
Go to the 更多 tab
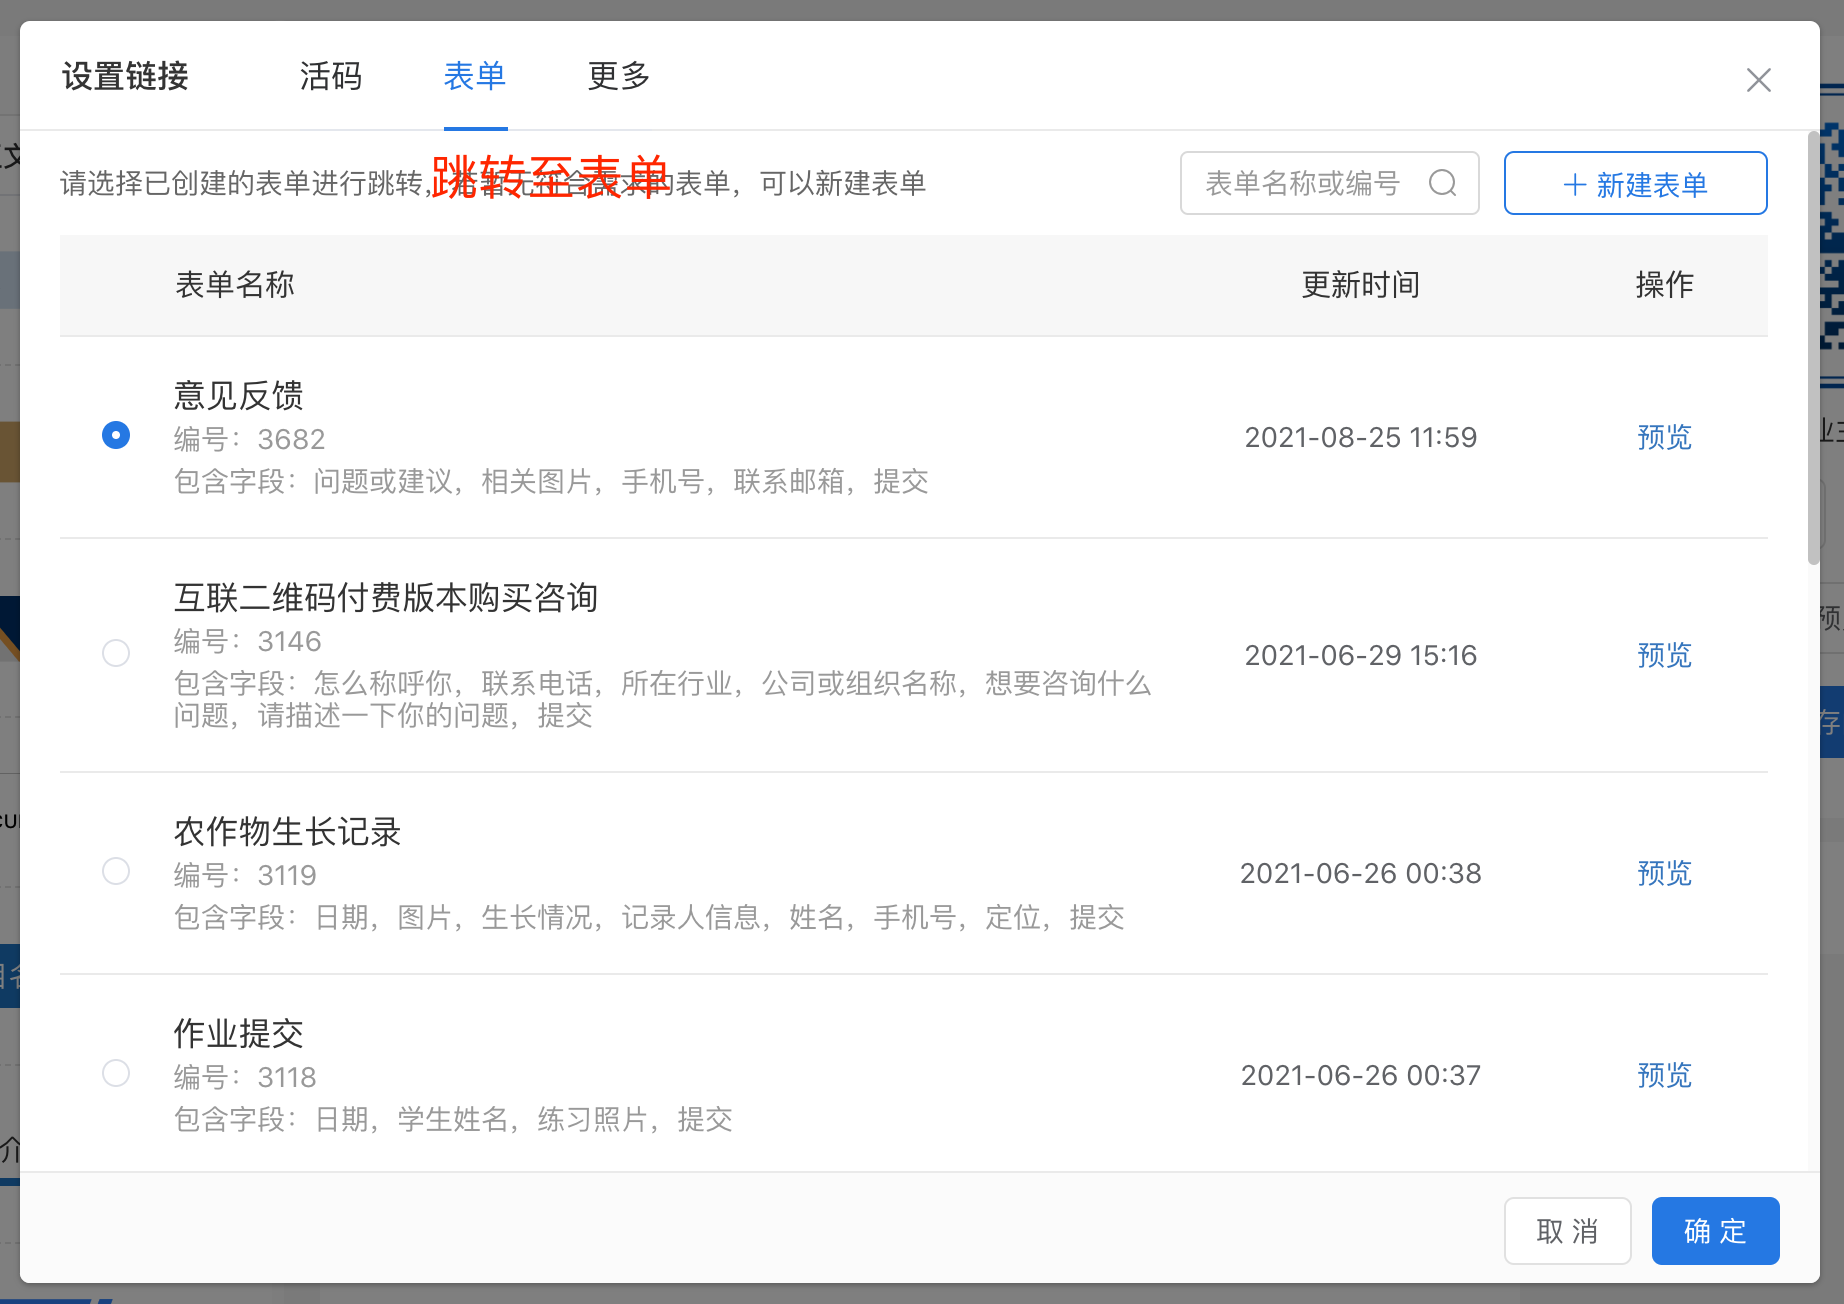pyautogui.click(x=619, y=76)
